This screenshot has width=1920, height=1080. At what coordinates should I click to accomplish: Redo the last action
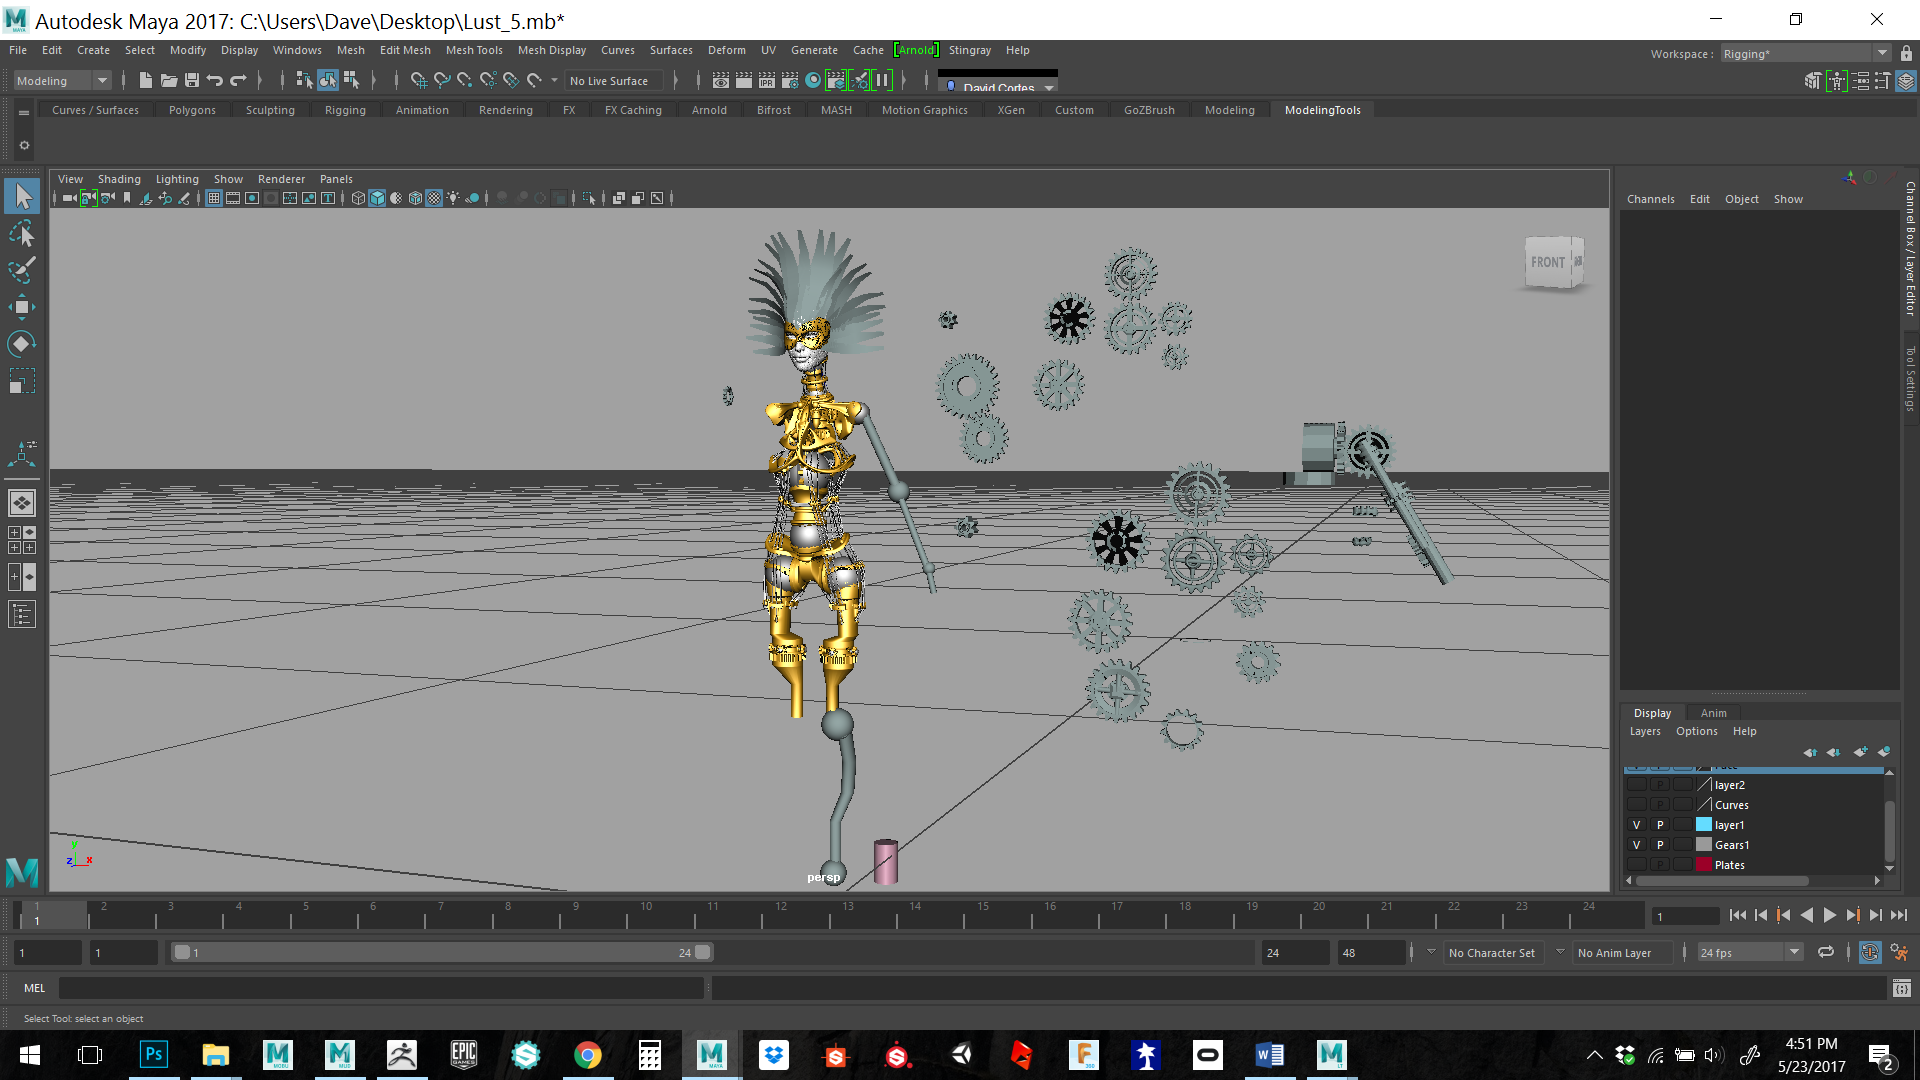pyautogui.click(x=238, y=81)
